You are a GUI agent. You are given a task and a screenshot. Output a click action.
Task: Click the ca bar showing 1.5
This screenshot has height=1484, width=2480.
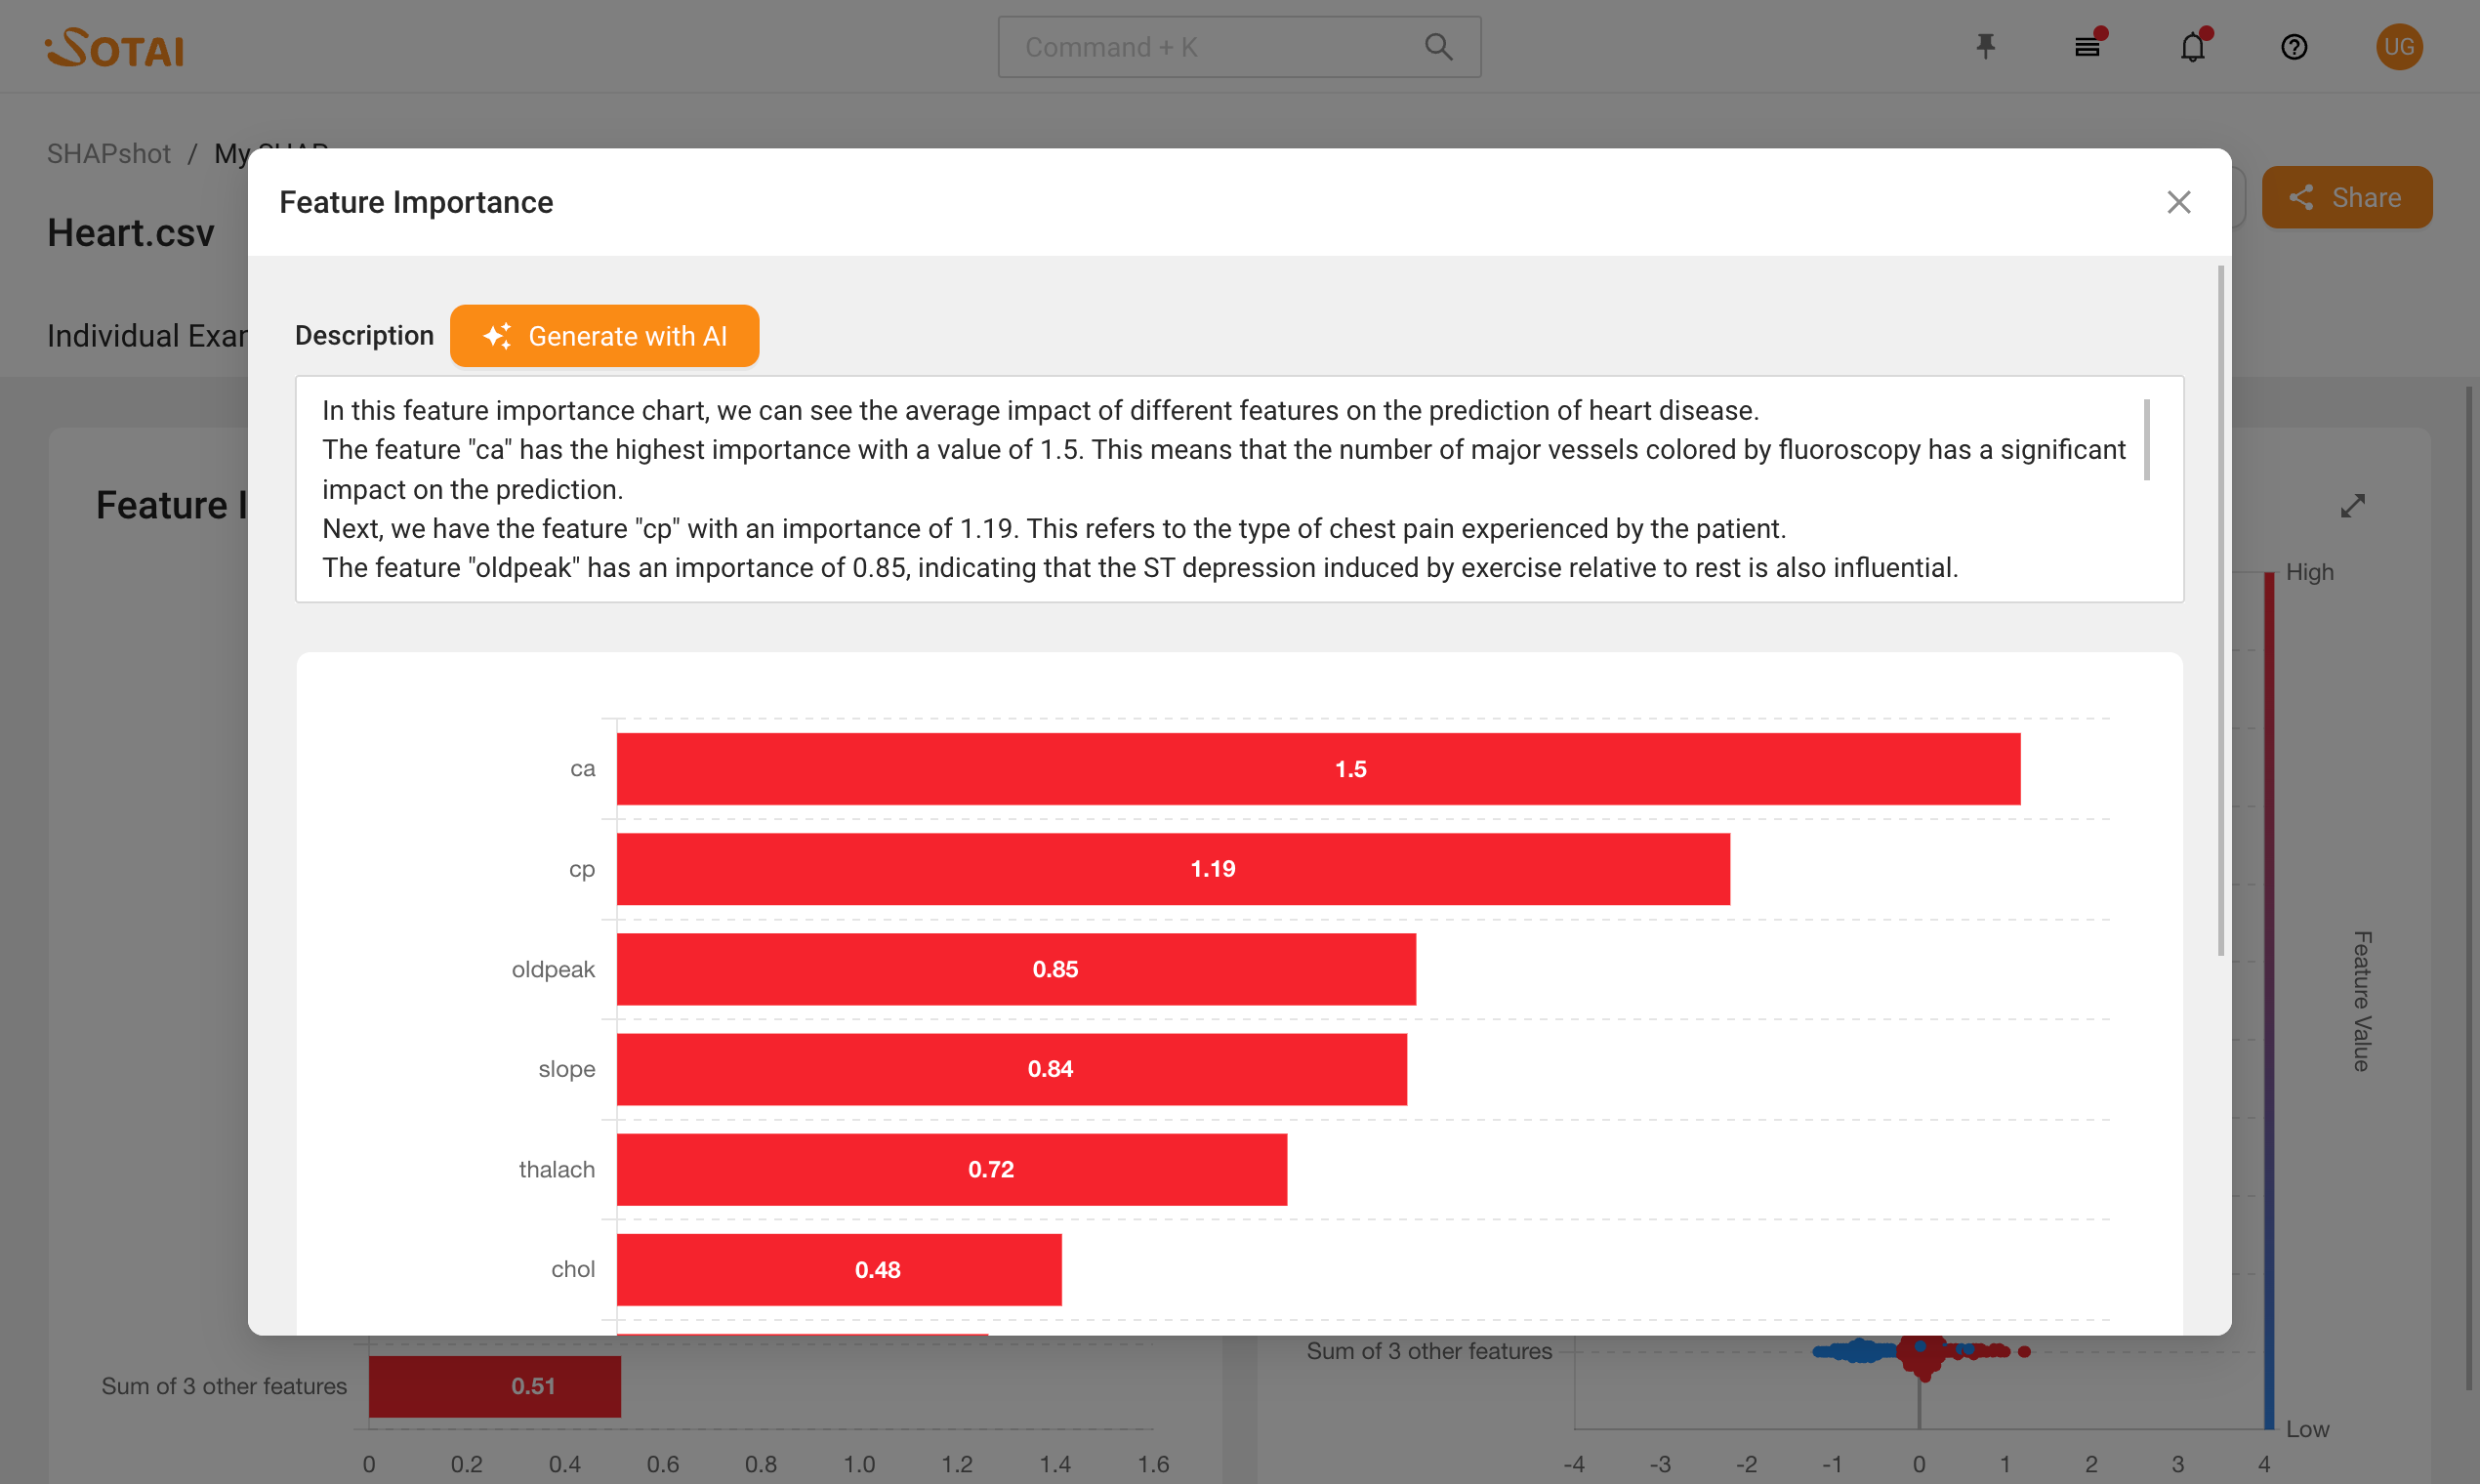(1318, 769)
